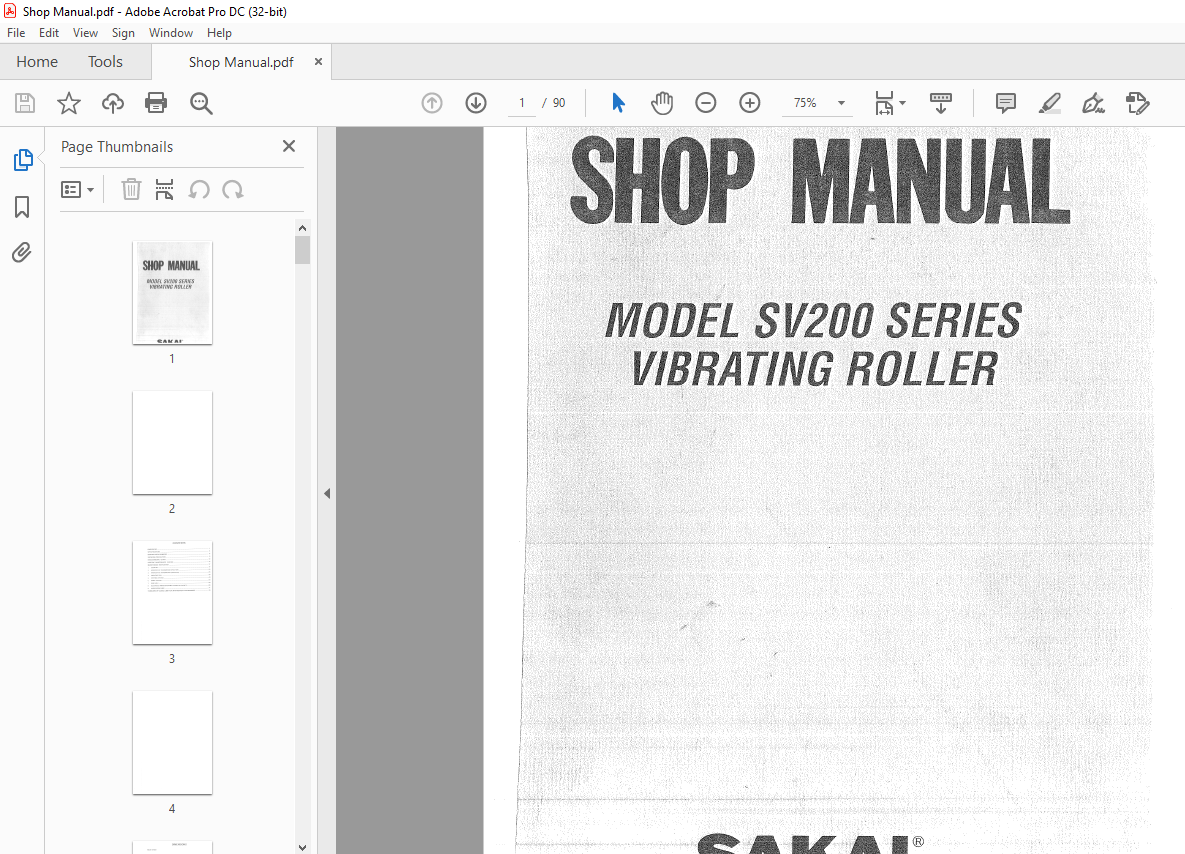Open the thumbnails options dropdown menu
This screenshot has width=1185, height=854.
(77, 190)
